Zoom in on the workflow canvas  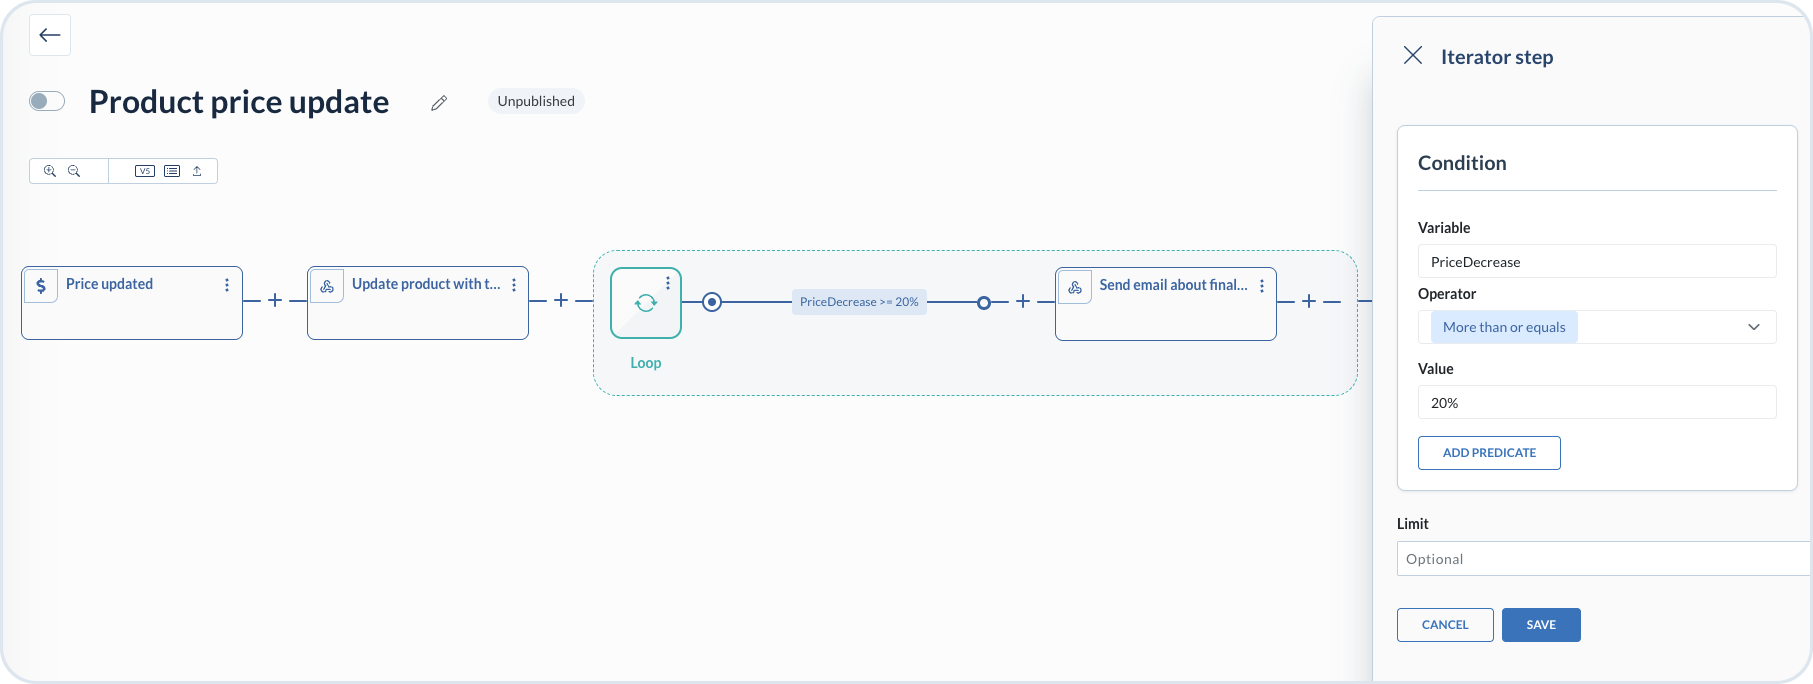click(50, 171)
